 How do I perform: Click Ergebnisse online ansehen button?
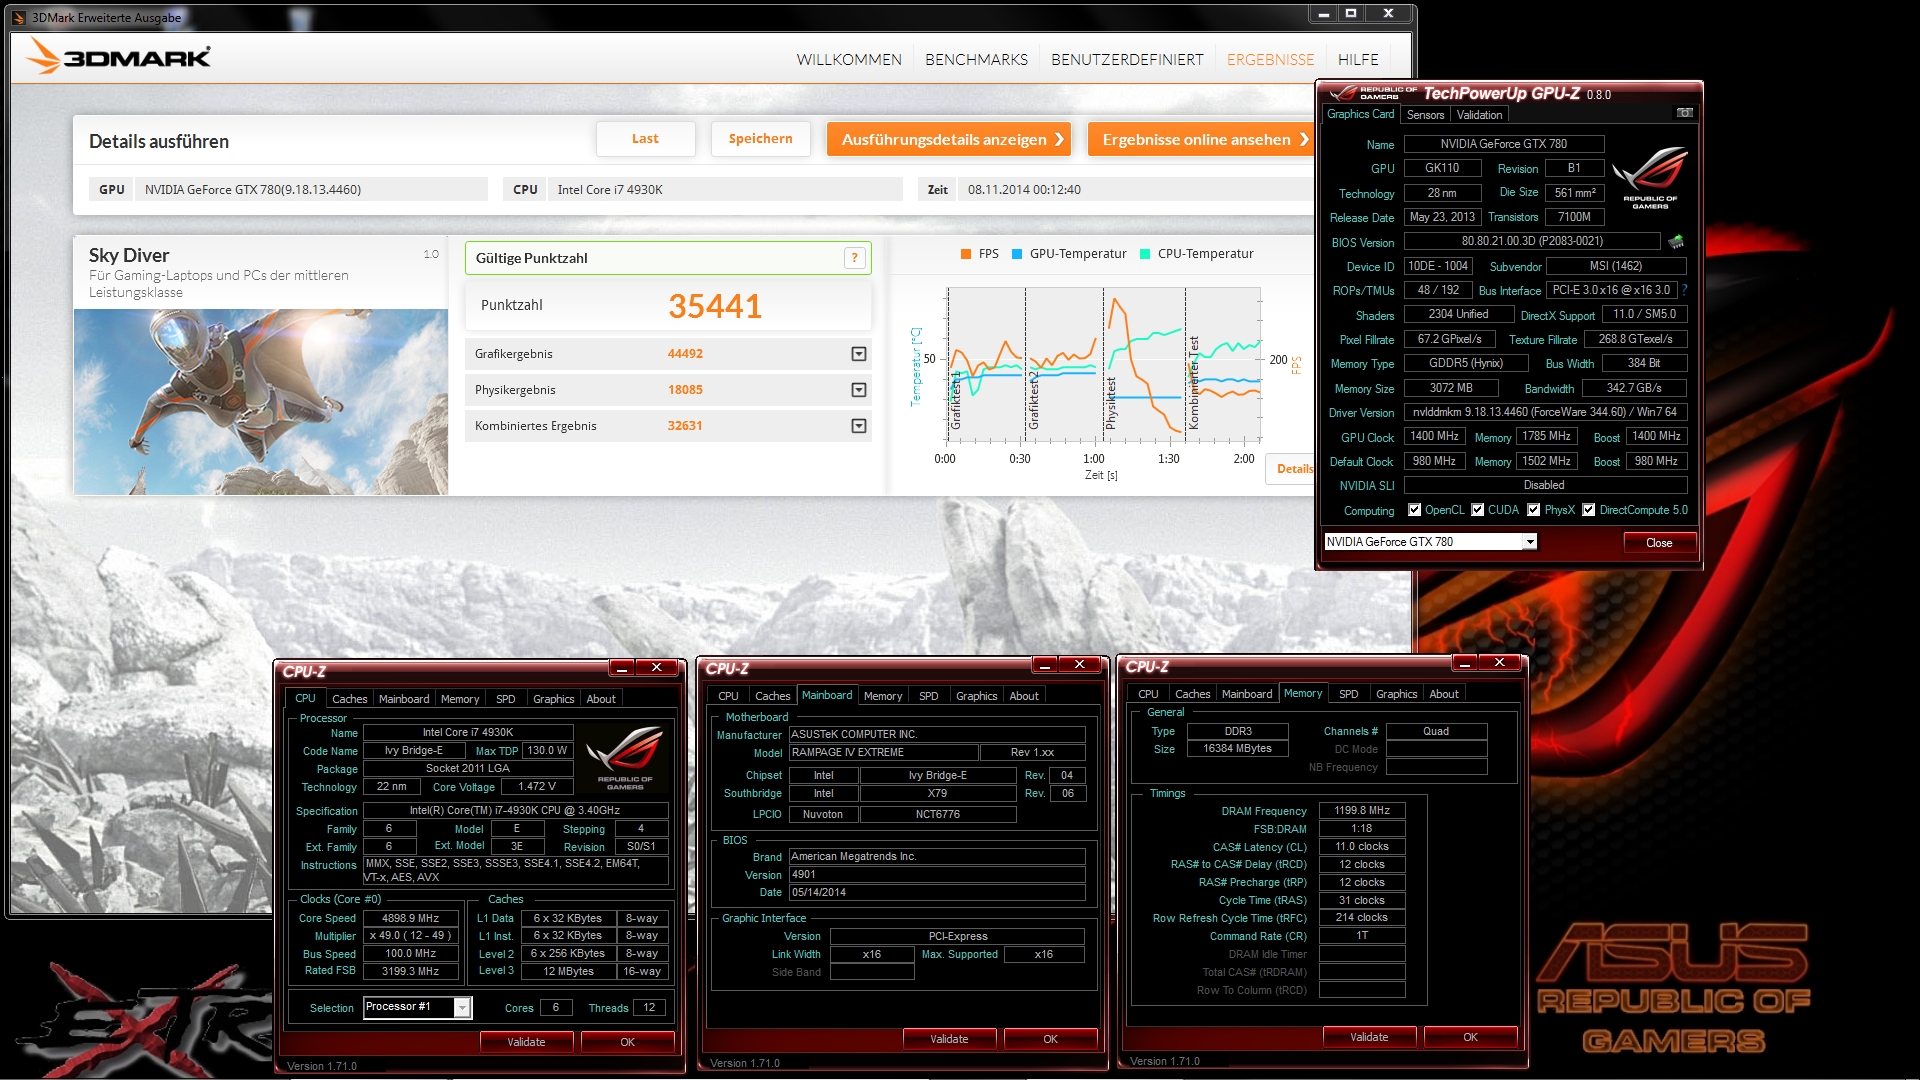tap(1201, 139)
